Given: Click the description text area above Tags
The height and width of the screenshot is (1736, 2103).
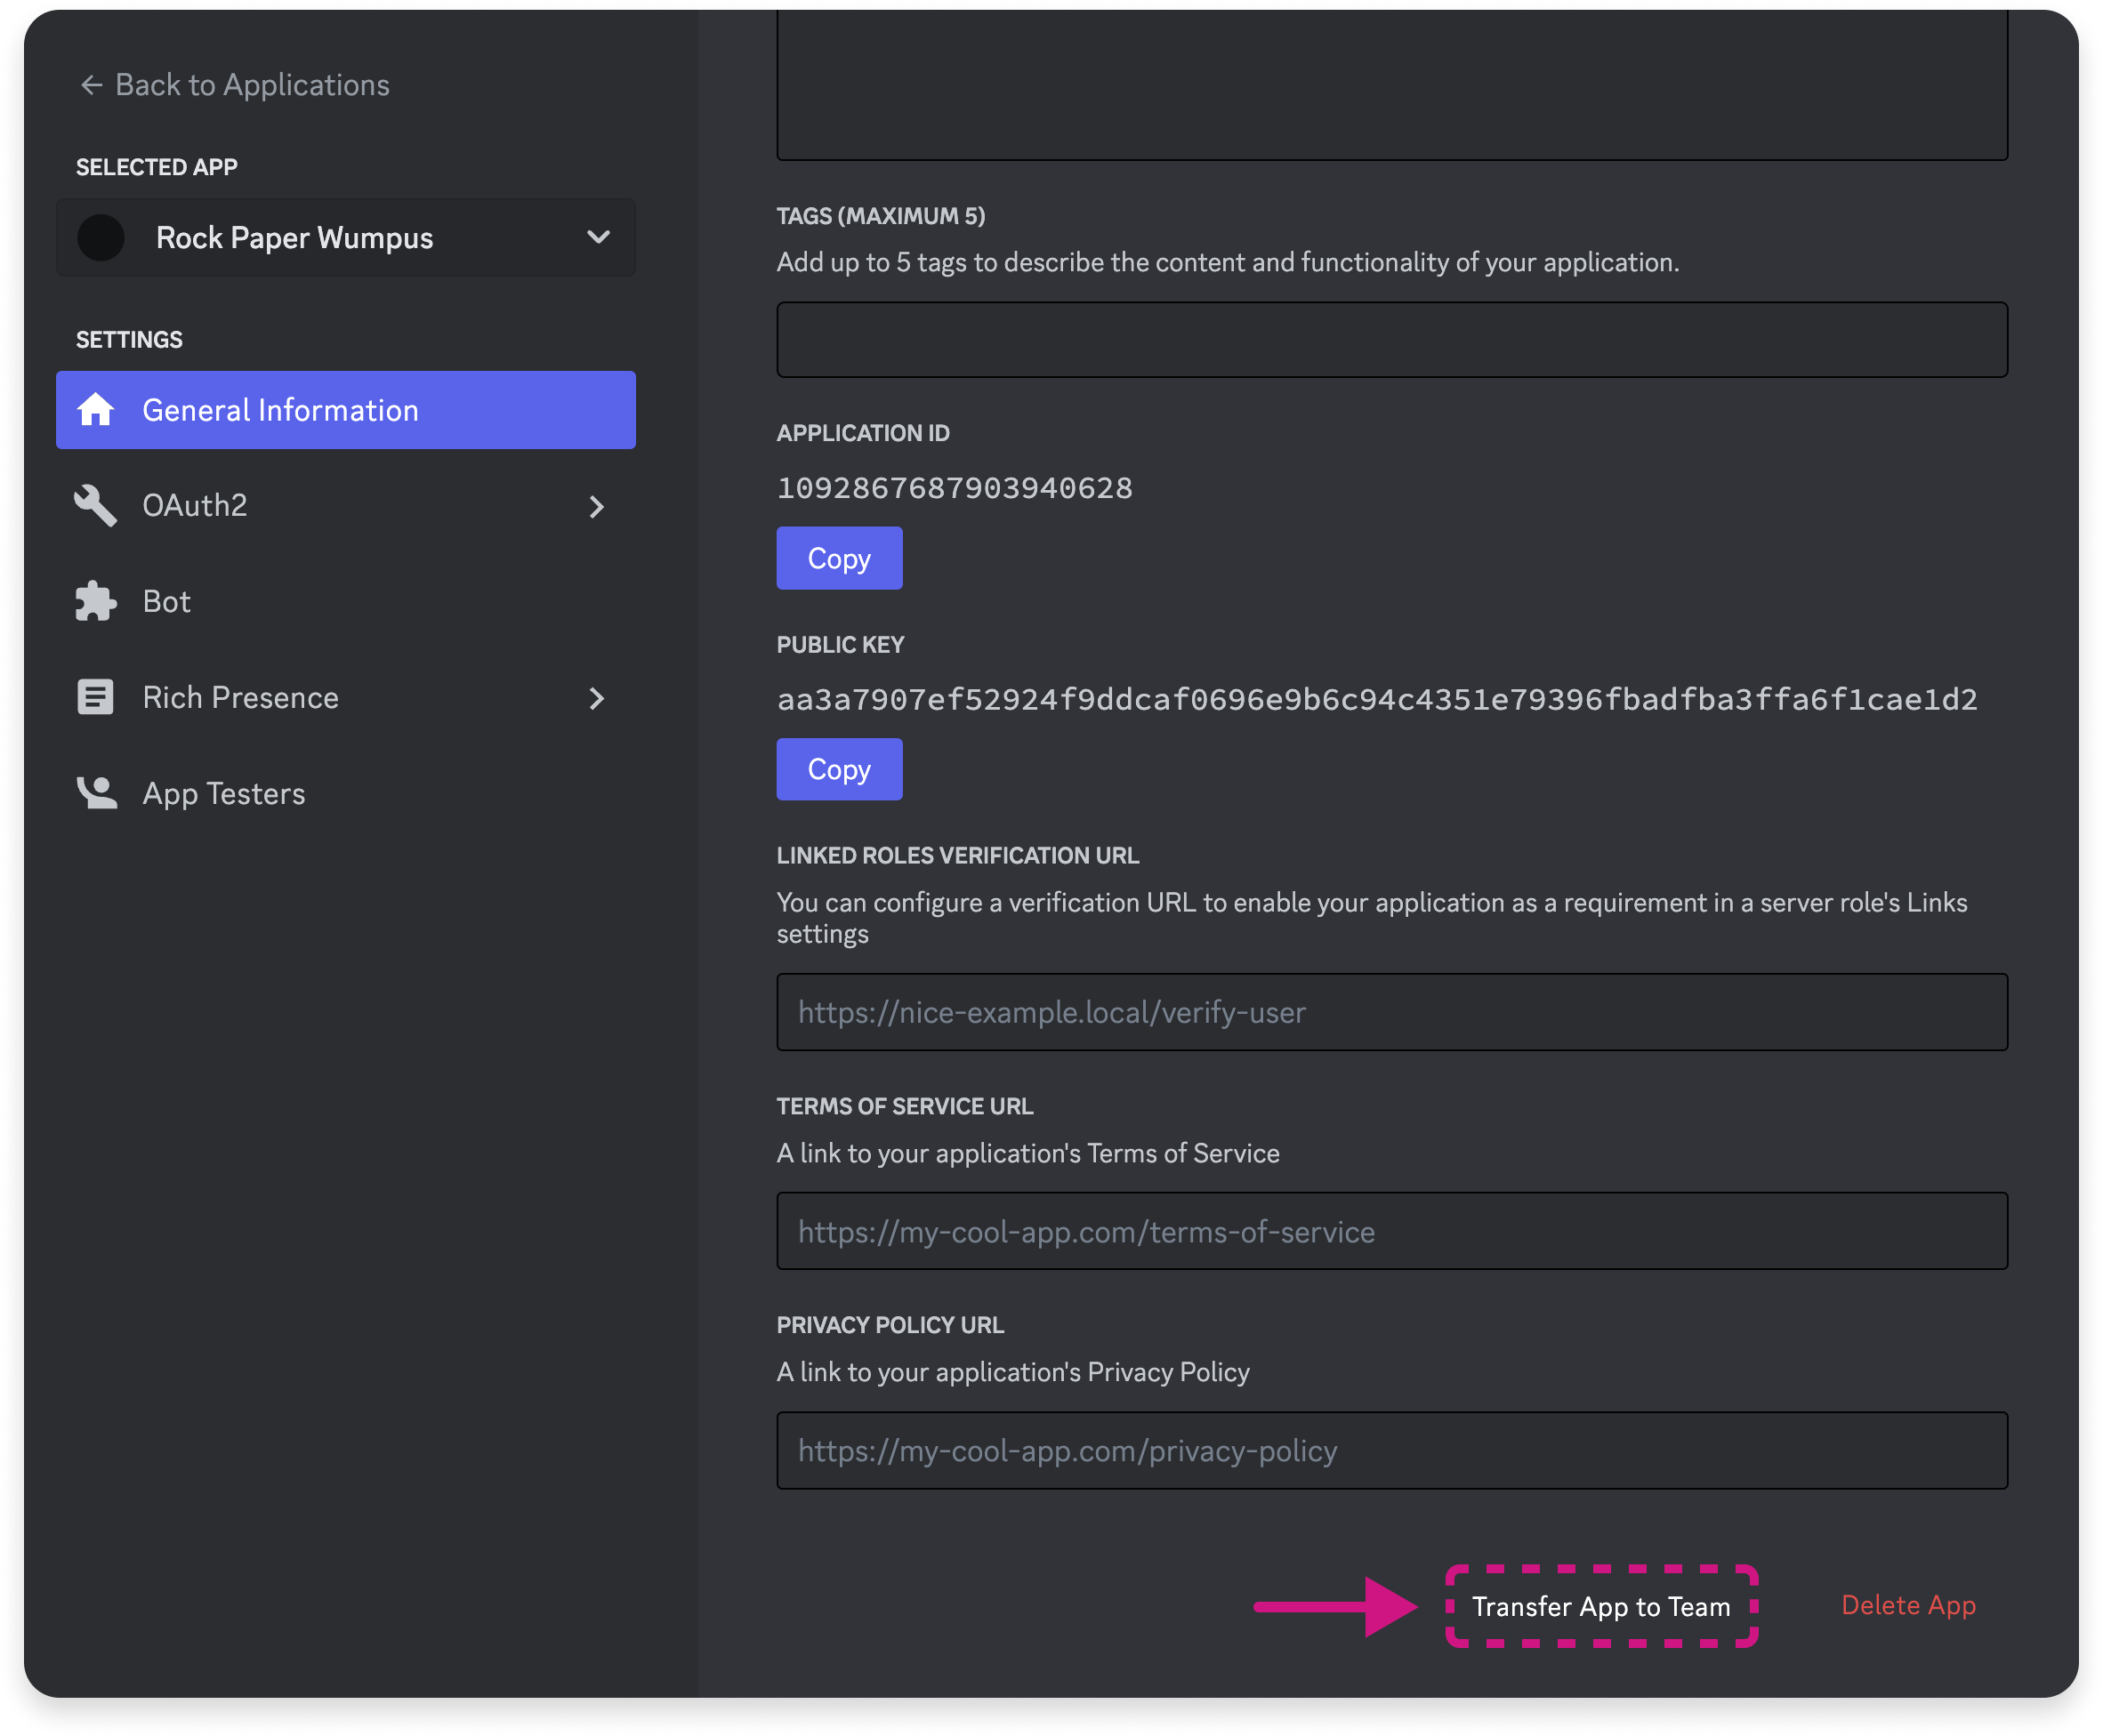Looking at the screenshot, I should pyautogui.click(x=1392, y=85).
